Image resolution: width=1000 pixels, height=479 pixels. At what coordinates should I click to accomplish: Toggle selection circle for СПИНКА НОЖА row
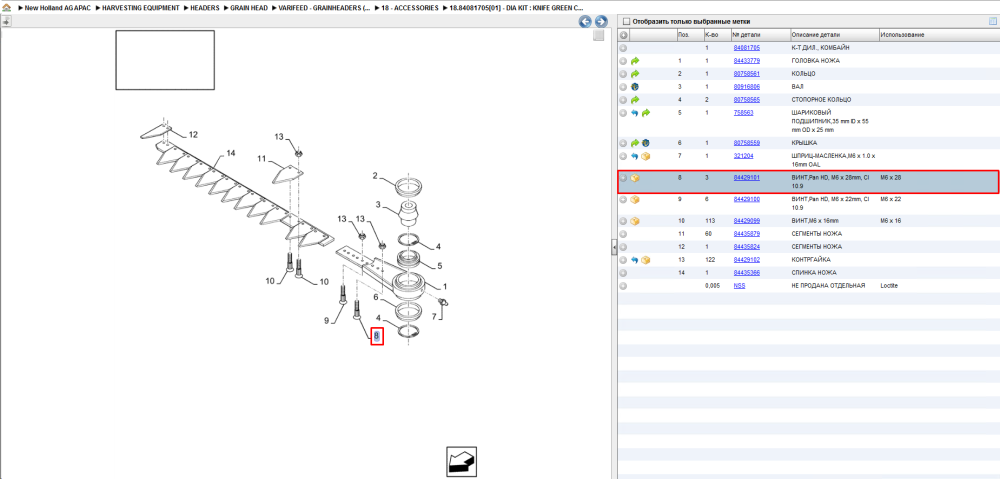coord(624,273)
